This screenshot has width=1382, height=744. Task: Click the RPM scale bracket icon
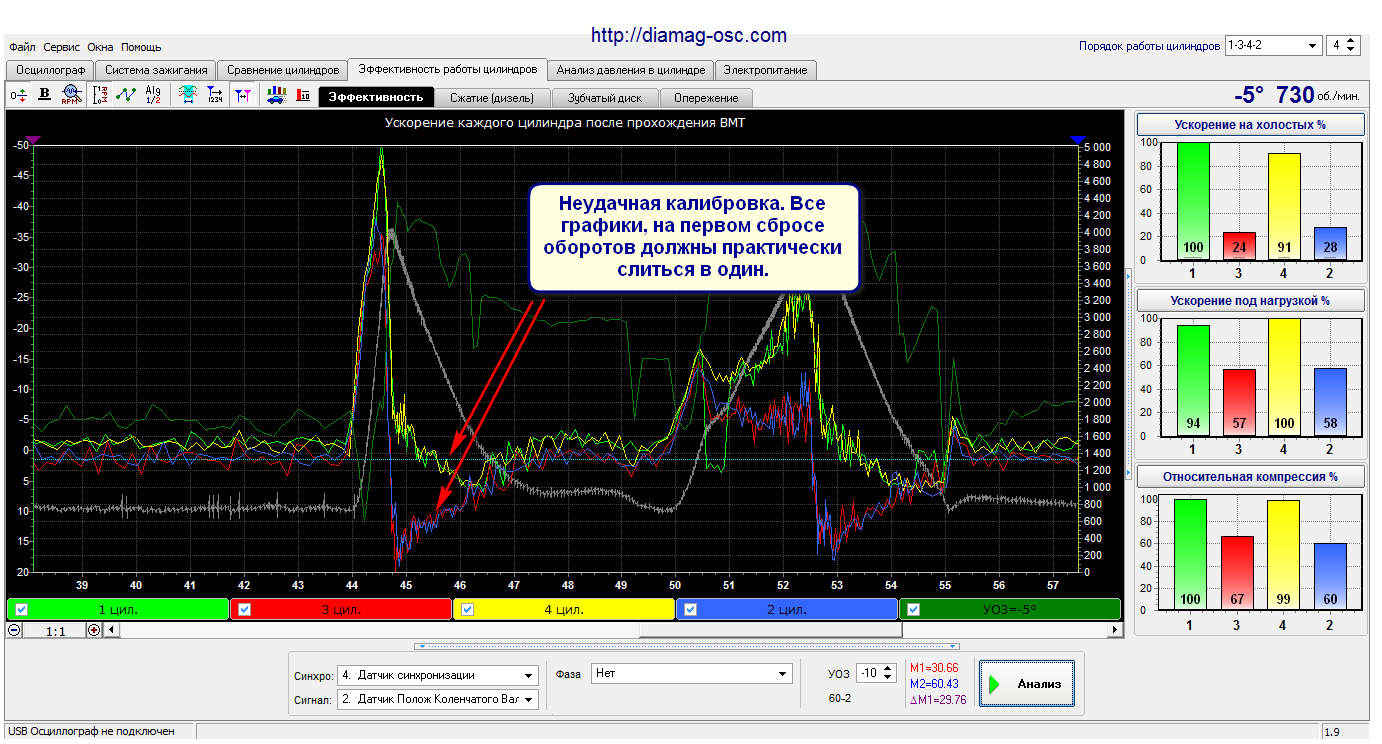point(100,96)
